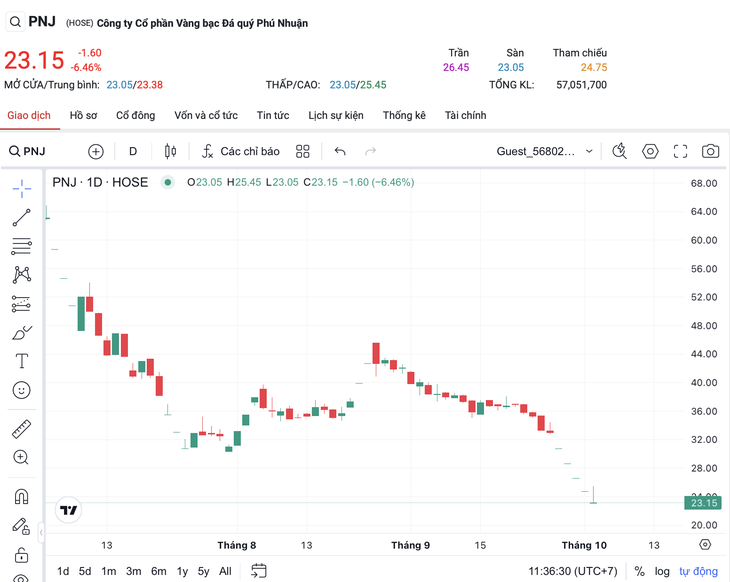Click the Trần ceiling price 26.45

[456, 68]
